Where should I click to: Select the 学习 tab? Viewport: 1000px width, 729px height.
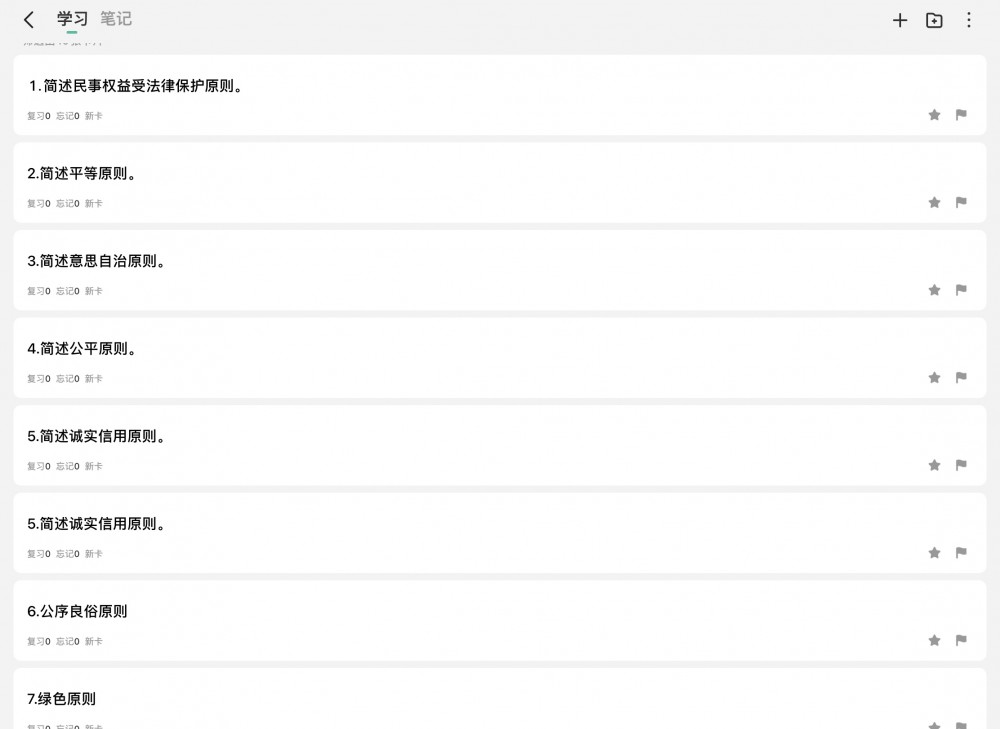pyautogui.click(x=72, y=19)
